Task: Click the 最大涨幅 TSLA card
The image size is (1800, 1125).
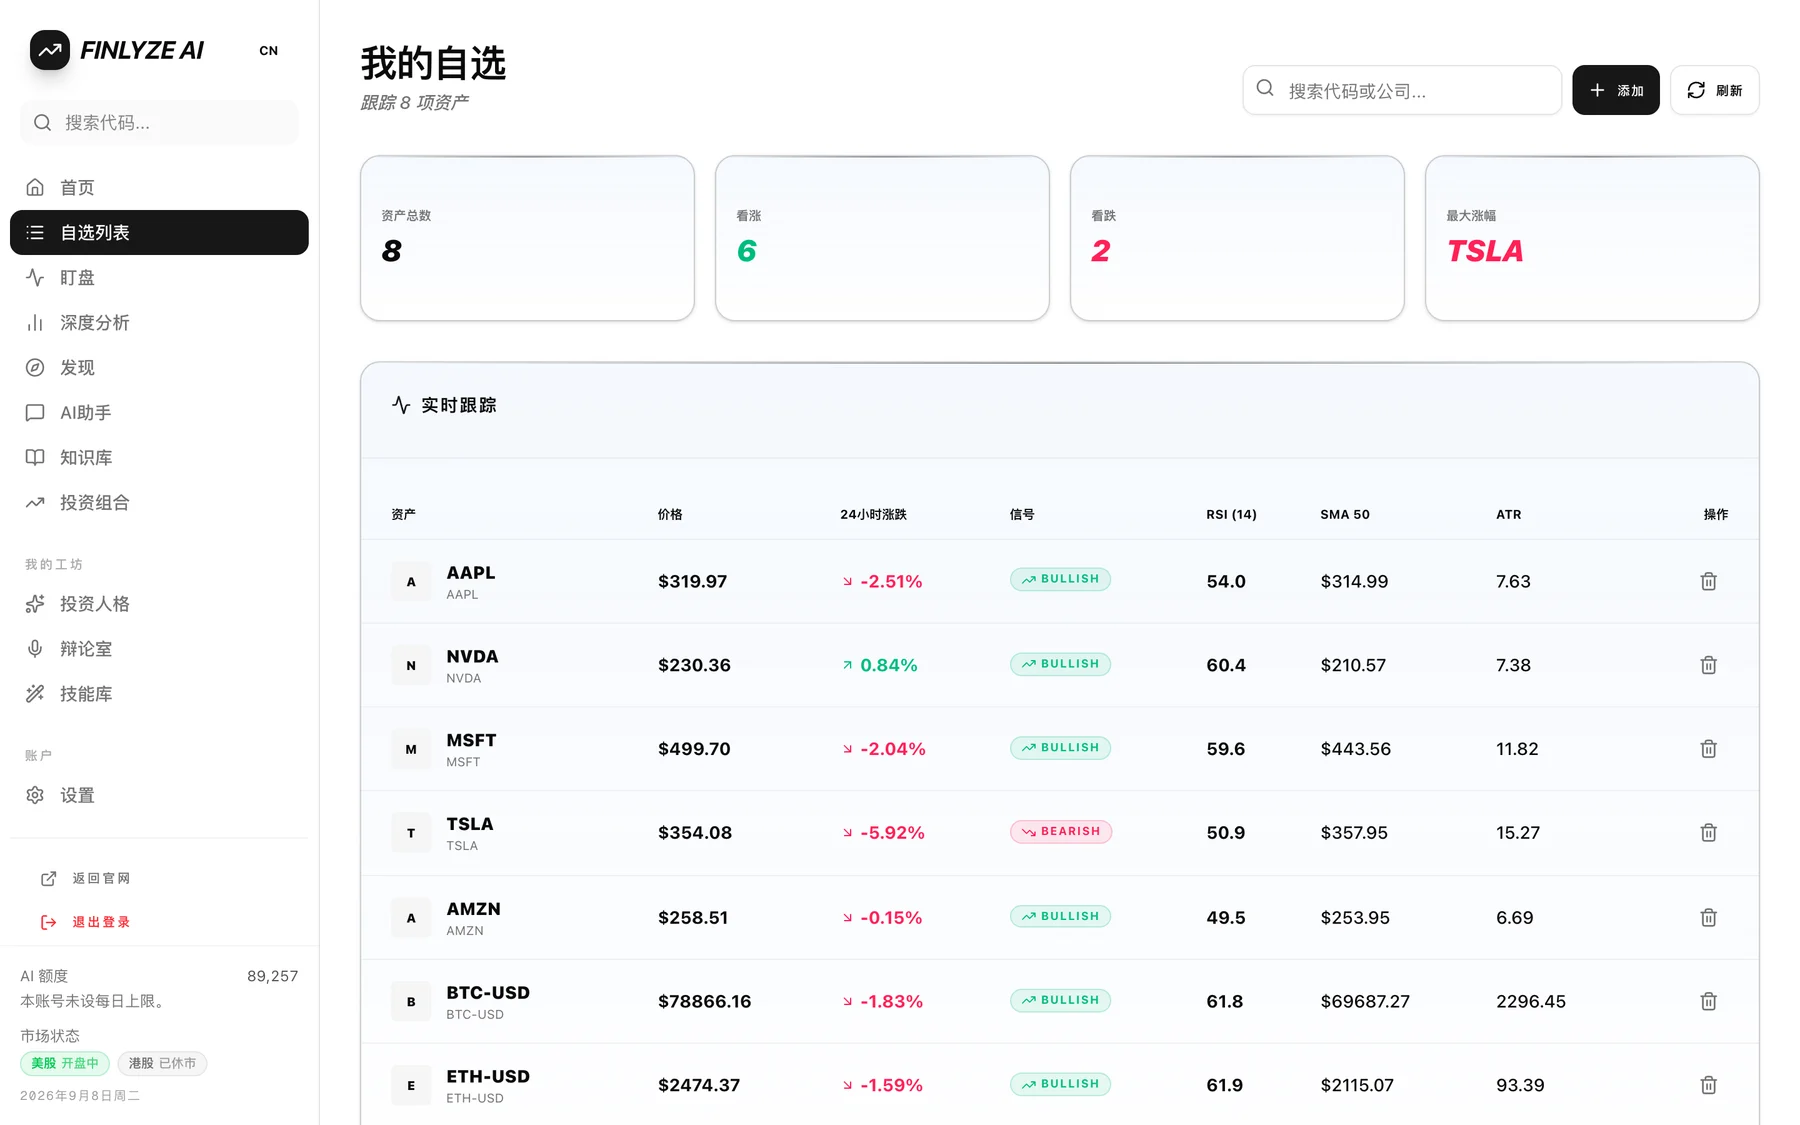Action: tap(1592, 238)
